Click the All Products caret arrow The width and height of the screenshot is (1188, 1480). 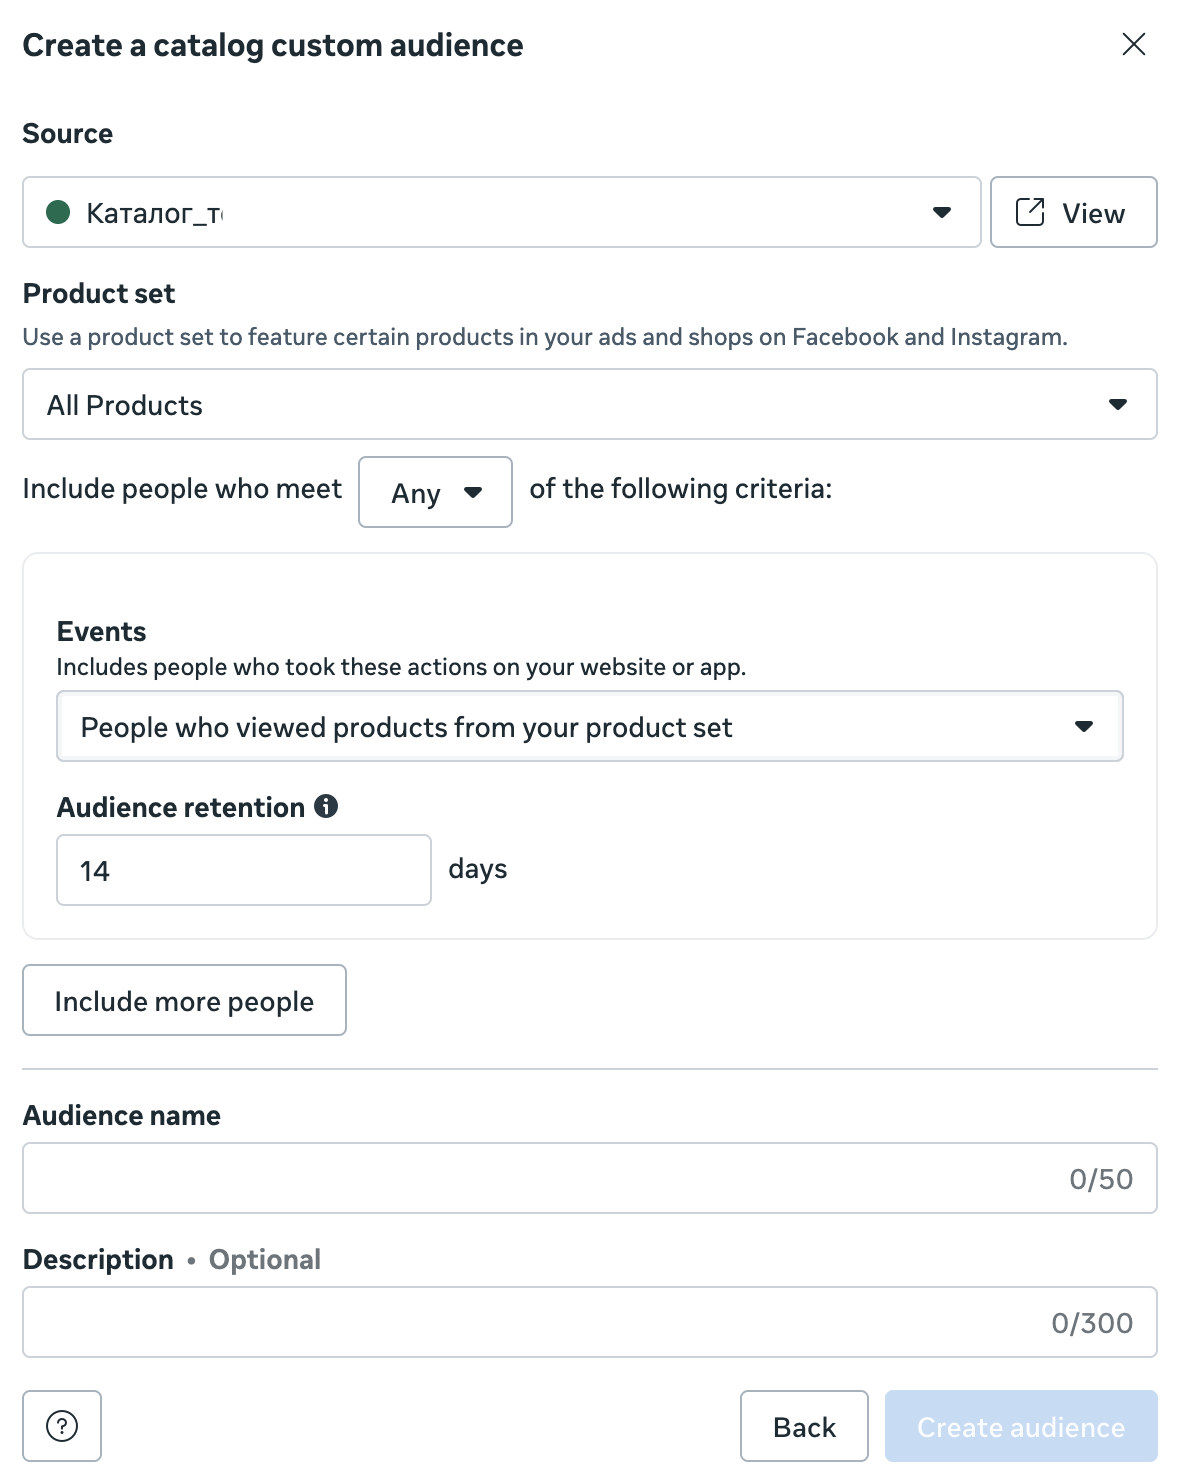[x=1117, y=404]
